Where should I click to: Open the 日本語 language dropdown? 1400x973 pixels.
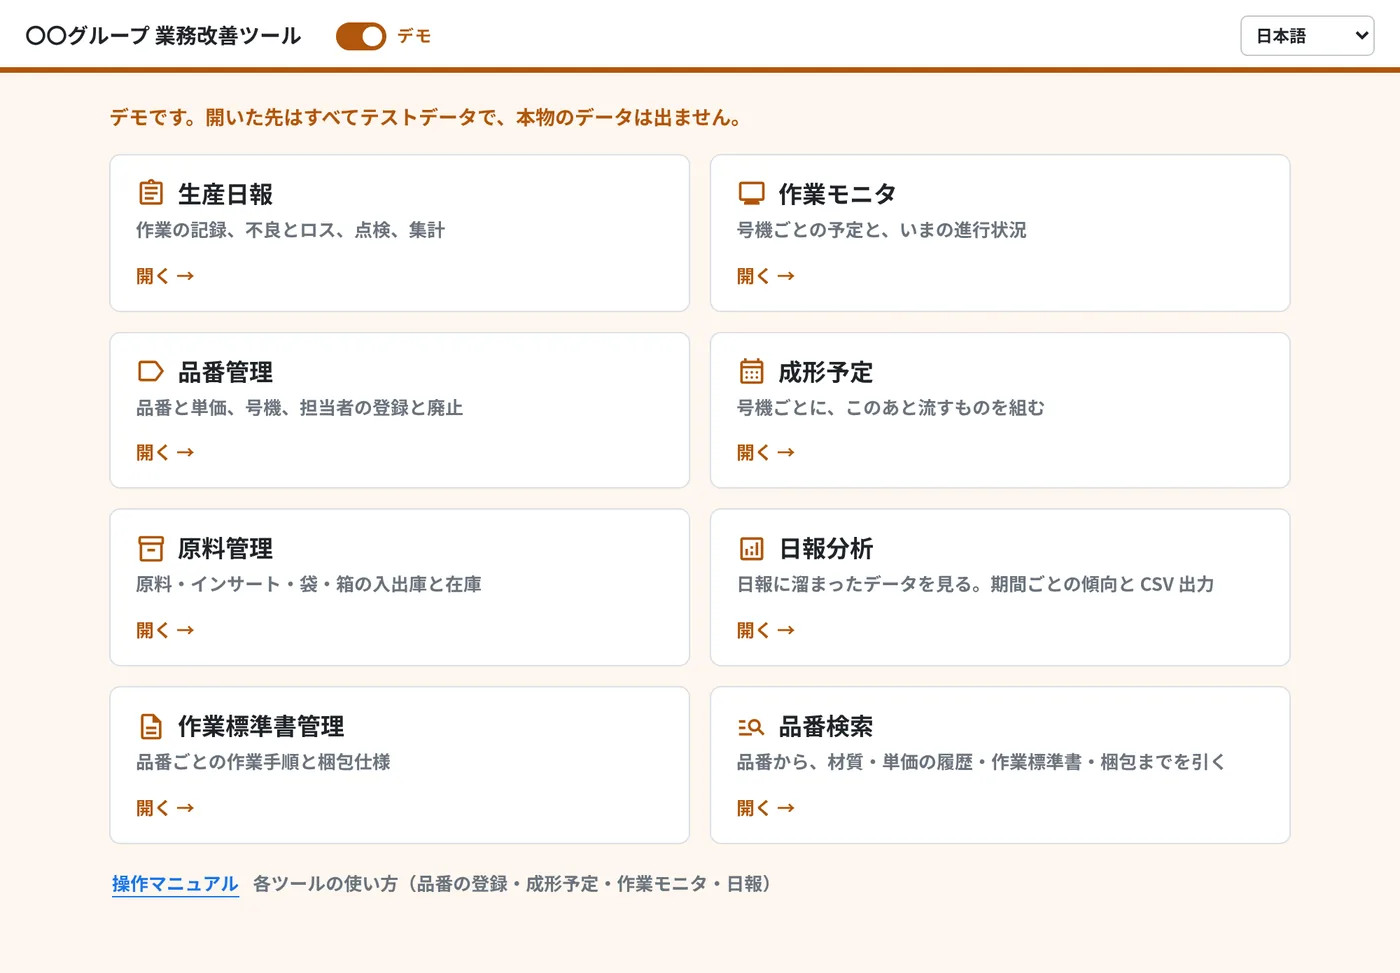coord(1307,36)
